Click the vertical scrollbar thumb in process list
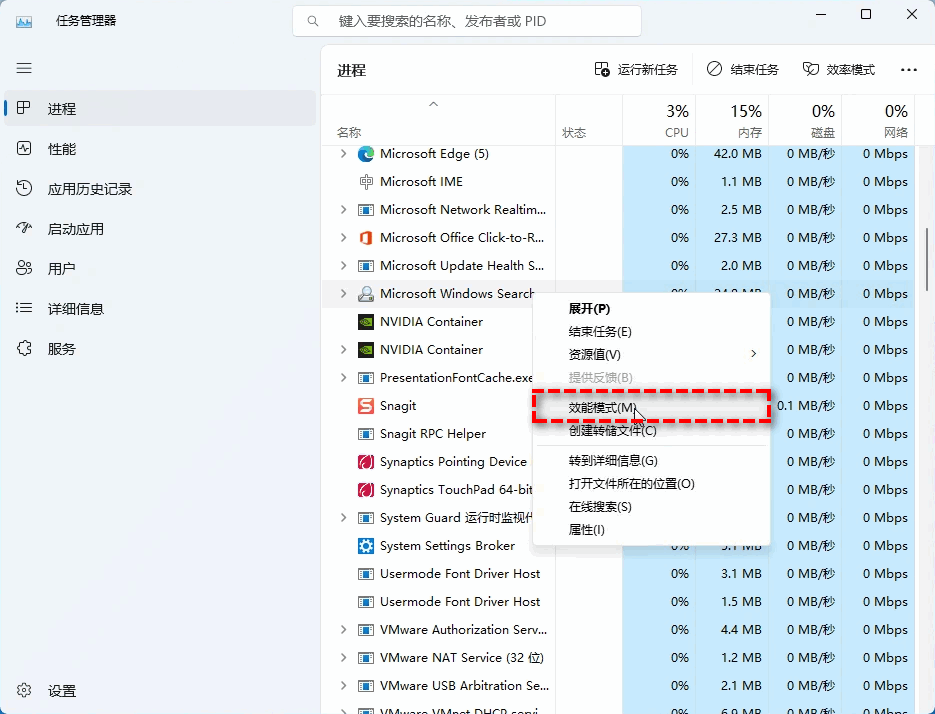This screenshot has height=714, width=935. (x=927, y=260)
